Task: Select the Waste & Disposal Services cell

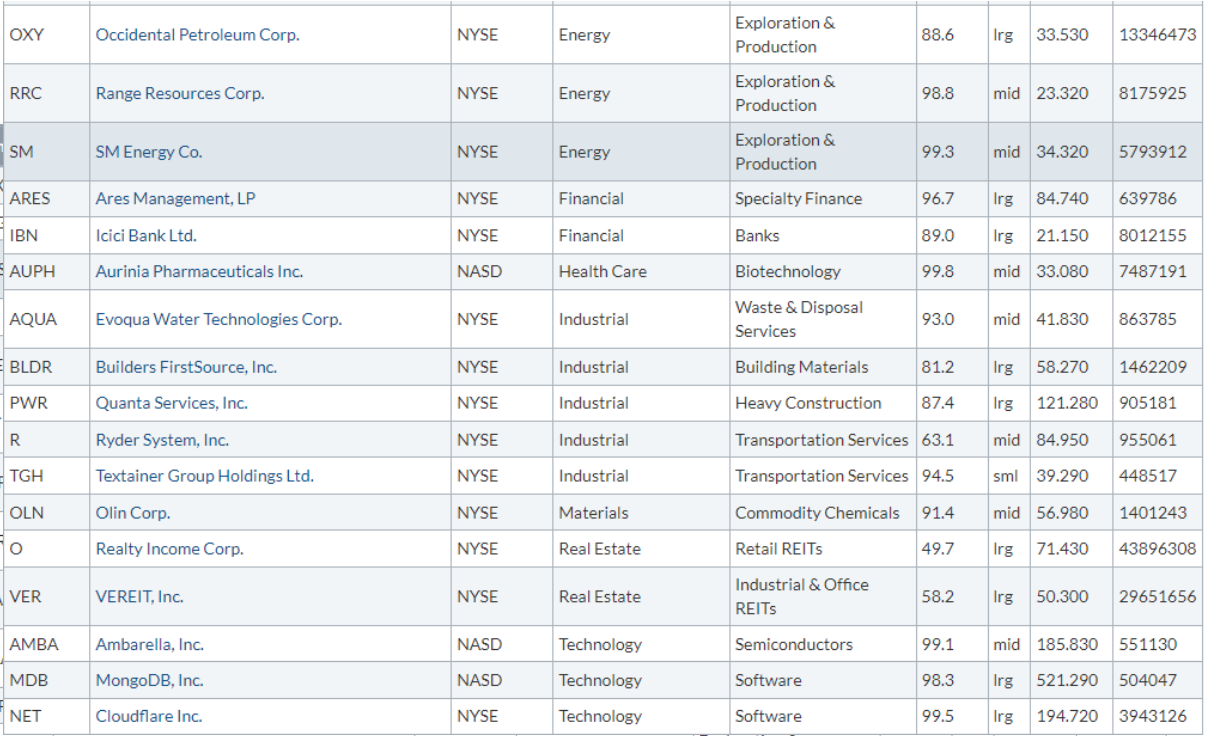Action: coord(823,320)
